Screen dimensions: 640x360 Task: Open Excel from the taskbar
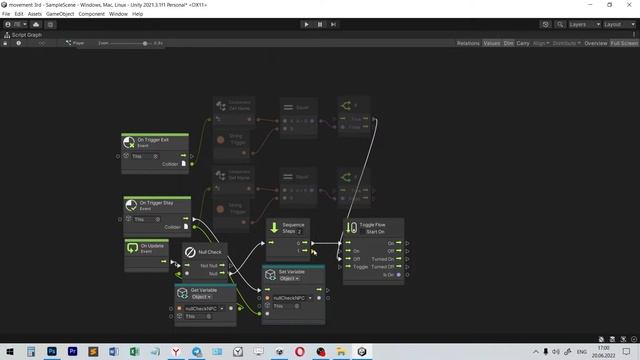pyautogui.click(x=134, y=351)
